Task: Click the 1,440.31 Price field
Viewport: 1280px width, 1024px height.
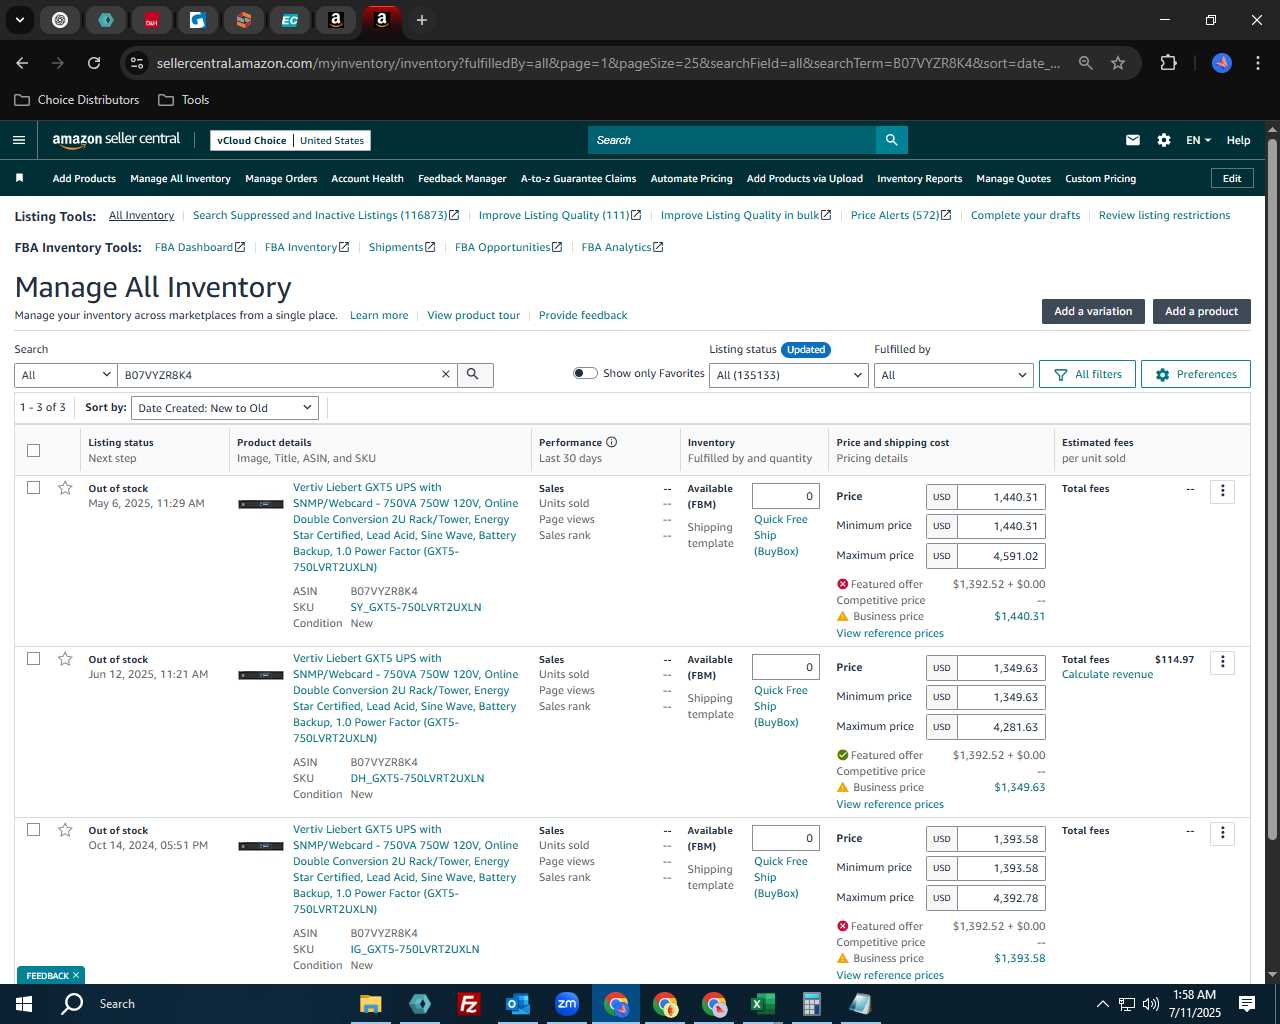Action: click(x=1001, y=497)
